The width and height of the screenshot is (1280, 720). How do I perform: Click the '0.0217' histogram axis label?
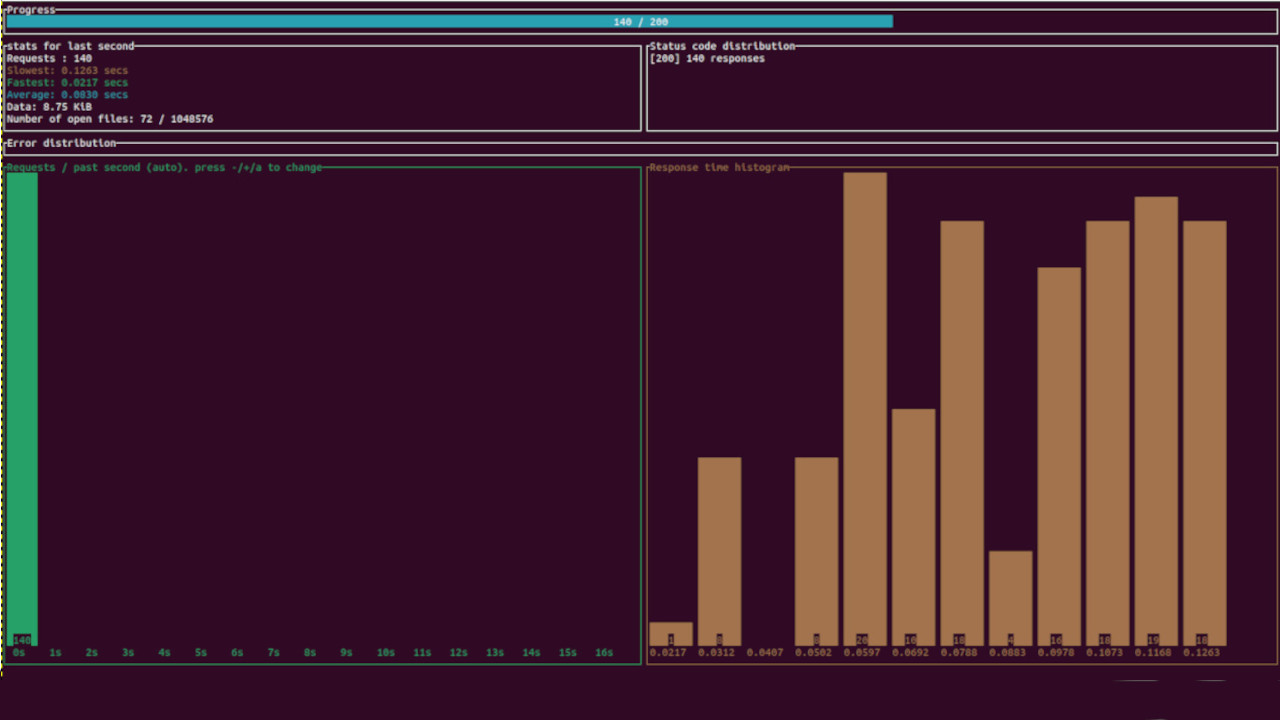coord(668,652)
